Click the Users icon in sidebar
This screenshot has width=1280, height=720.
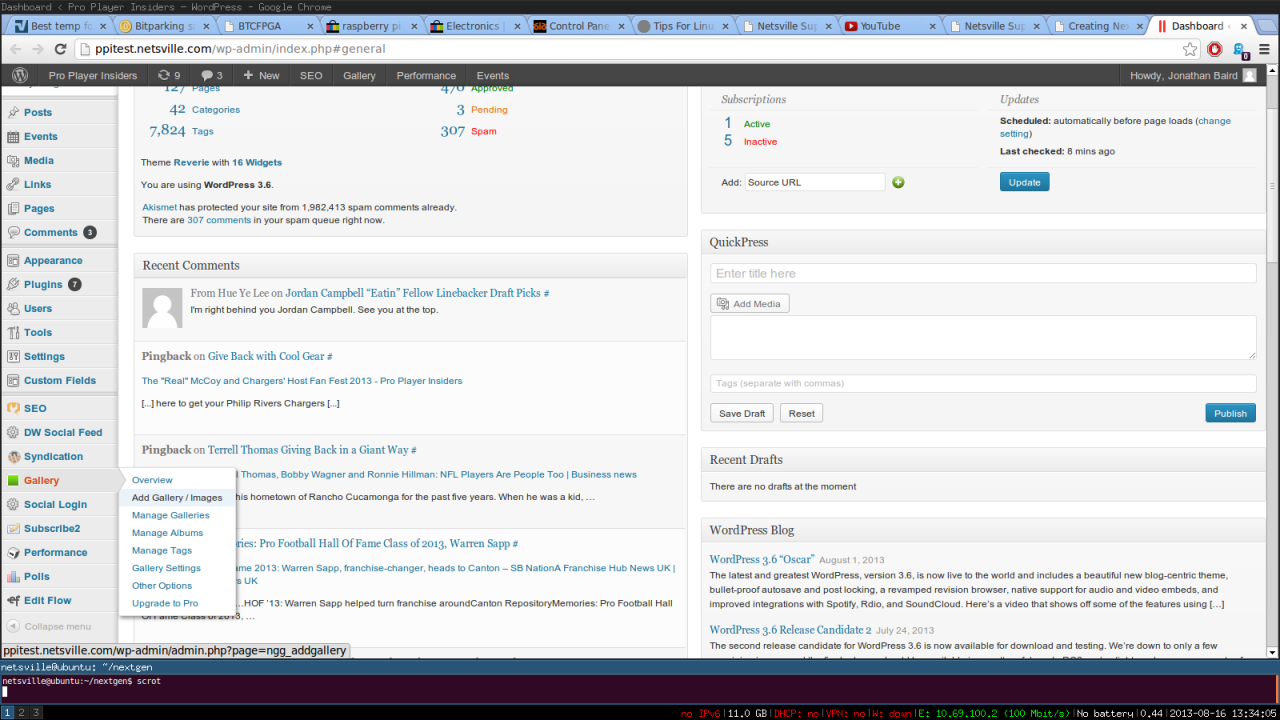[x=13, y=308]
